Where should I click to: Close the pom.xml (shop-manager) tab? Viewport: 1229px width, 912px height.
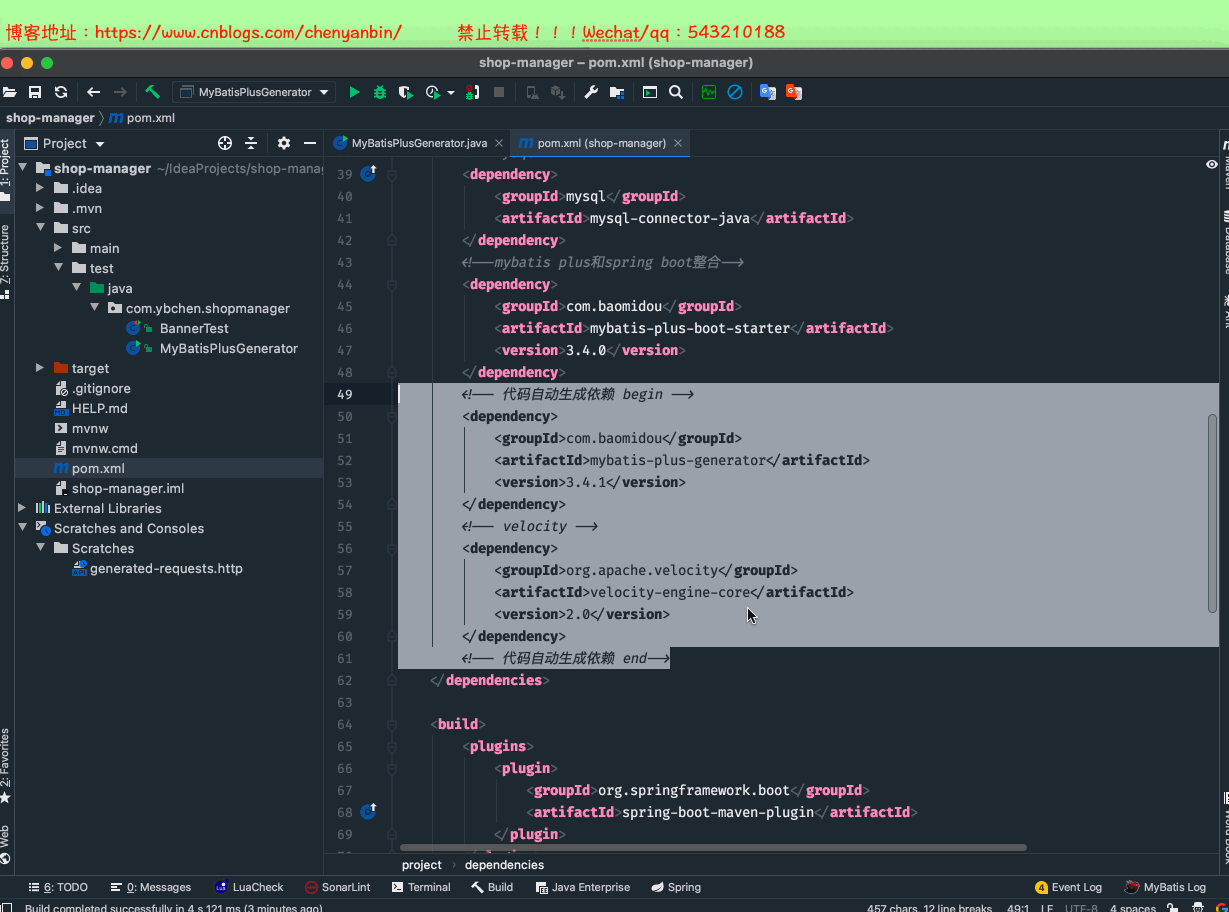point(678,143)
